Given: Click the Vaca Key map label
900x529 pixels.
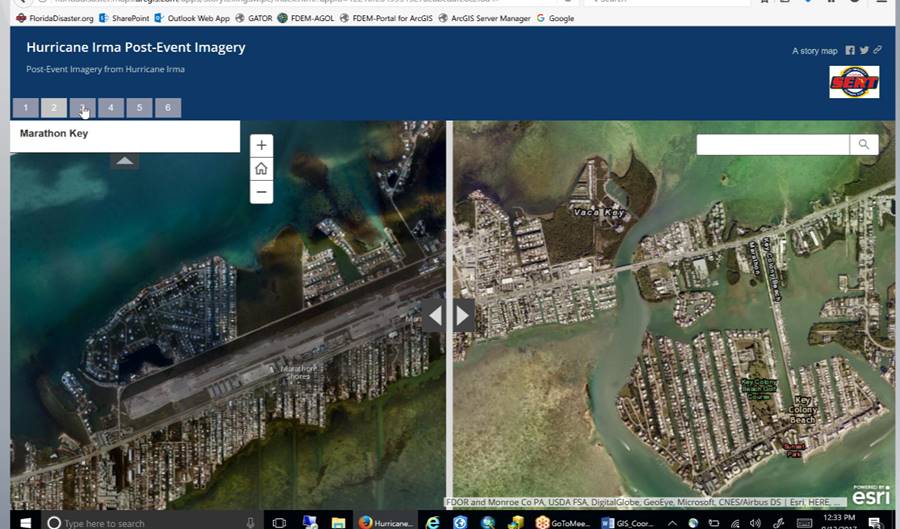Looking at the screenshot, I should point(599,212).
